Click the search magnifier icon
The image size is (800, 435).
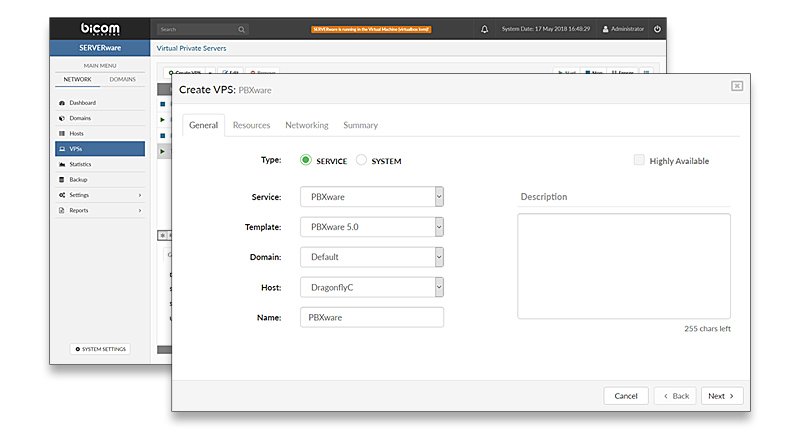click(x=241, y=30)
